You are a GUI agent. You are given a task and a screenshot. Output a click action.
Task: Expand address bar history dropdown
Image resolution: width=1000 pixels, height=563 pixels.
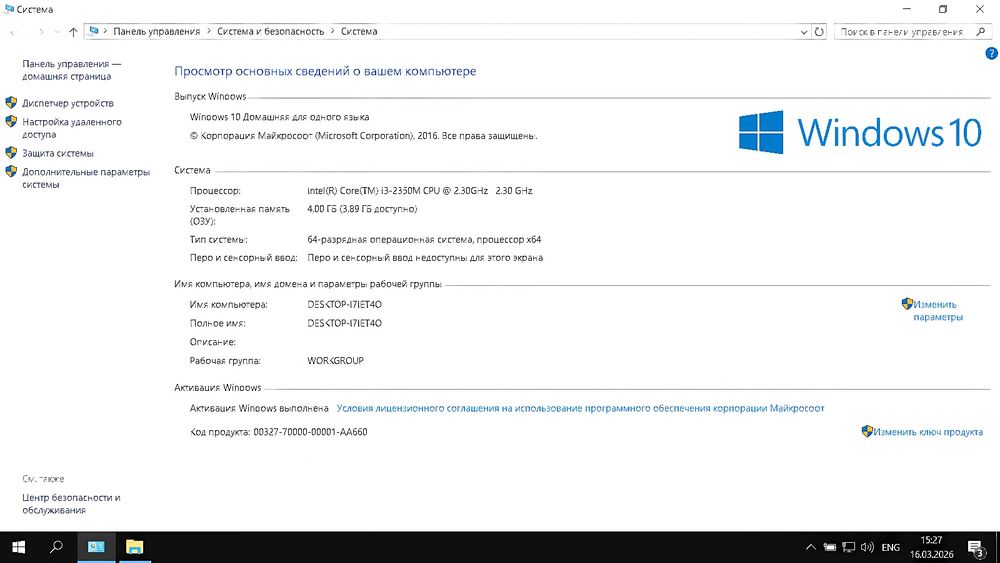pyautogui.click(x=804, y=32)
